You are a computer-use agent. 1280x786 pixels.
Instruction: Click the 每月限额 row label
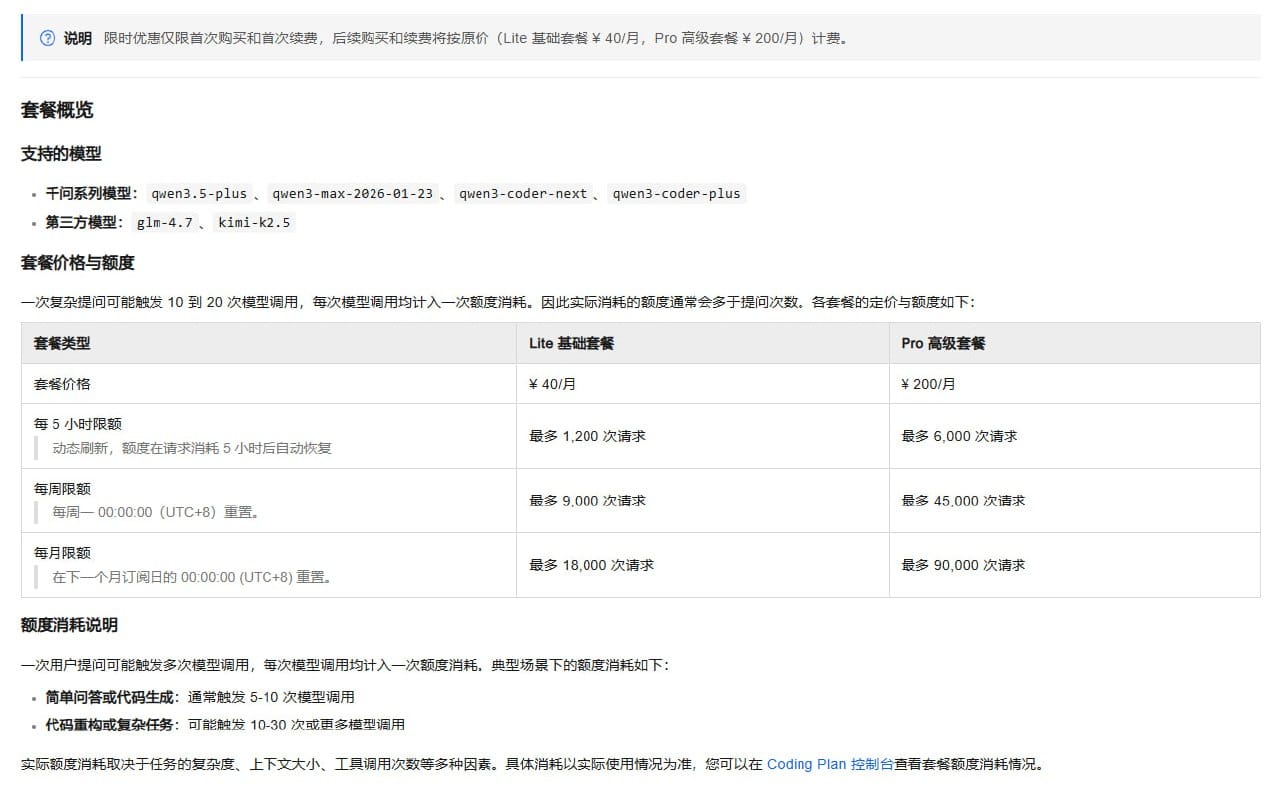[x=62, y=553]
